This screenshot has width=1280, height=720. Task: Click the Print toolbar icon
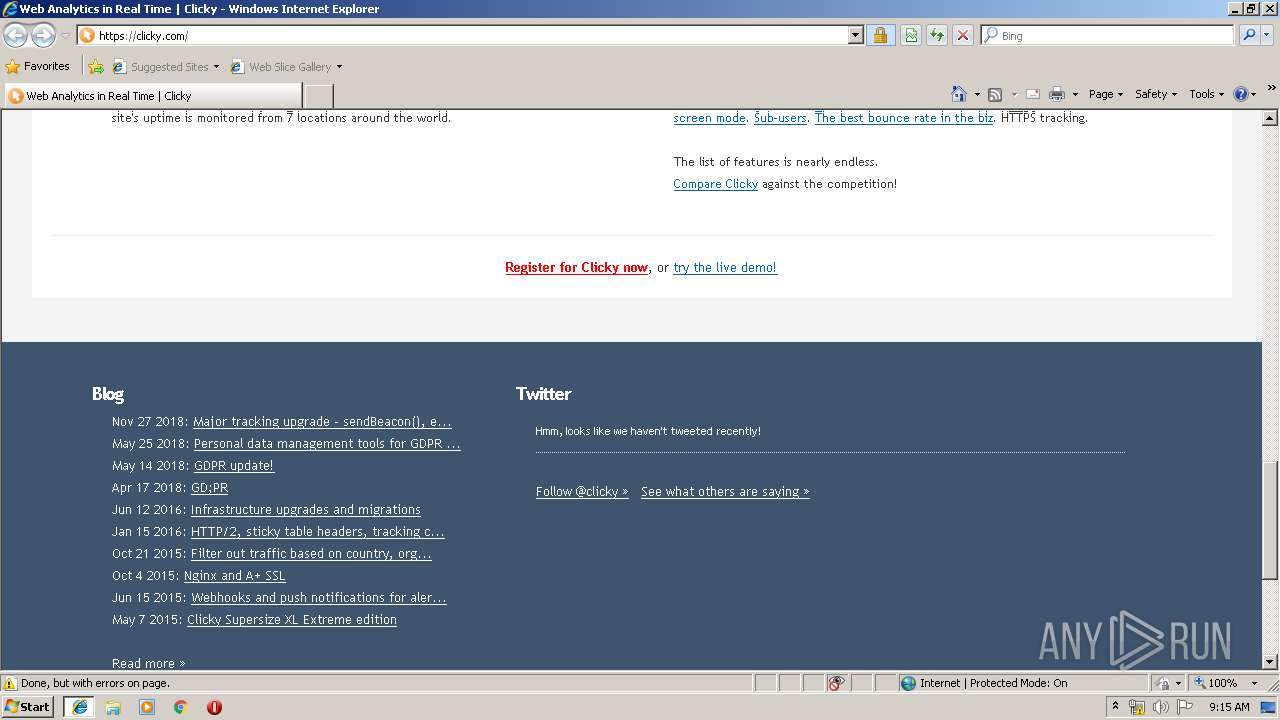(1057, 94)
